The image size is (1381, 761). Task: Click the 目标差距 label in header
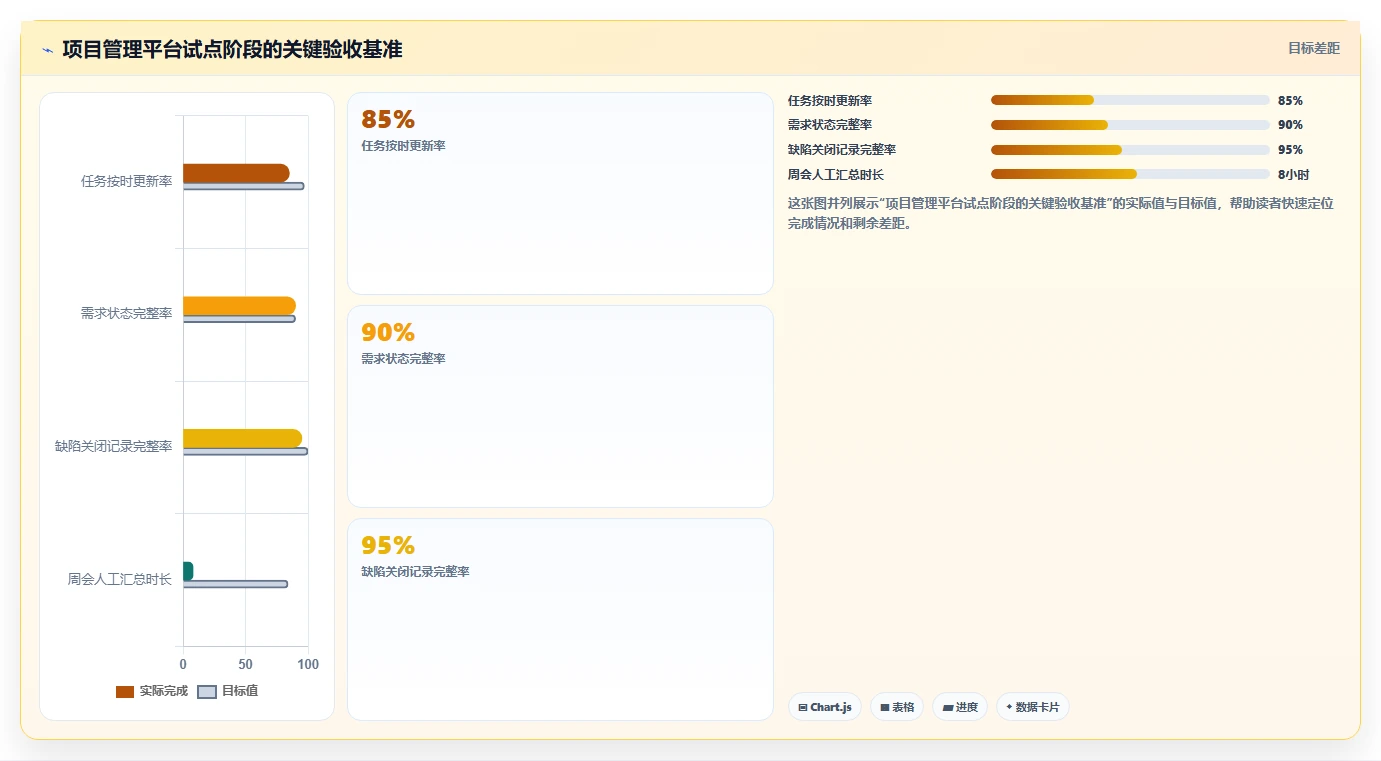point(1313,48)
